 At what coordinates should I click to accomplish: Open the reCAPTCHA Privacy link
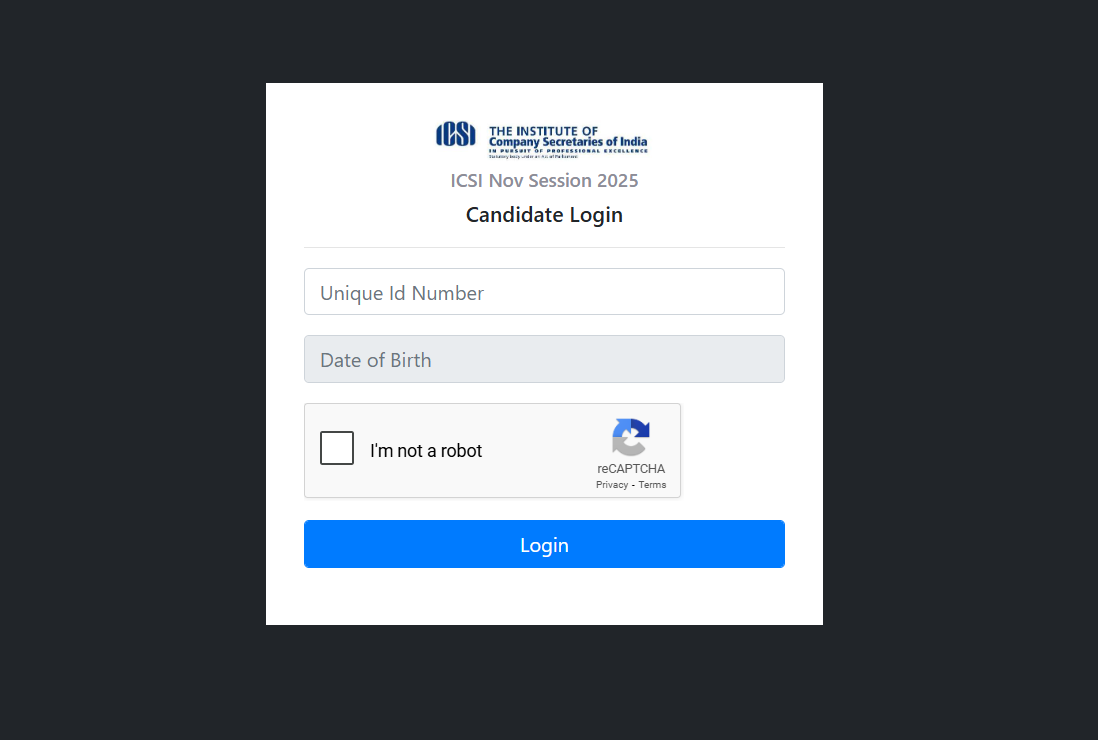[x=612, y=485]
